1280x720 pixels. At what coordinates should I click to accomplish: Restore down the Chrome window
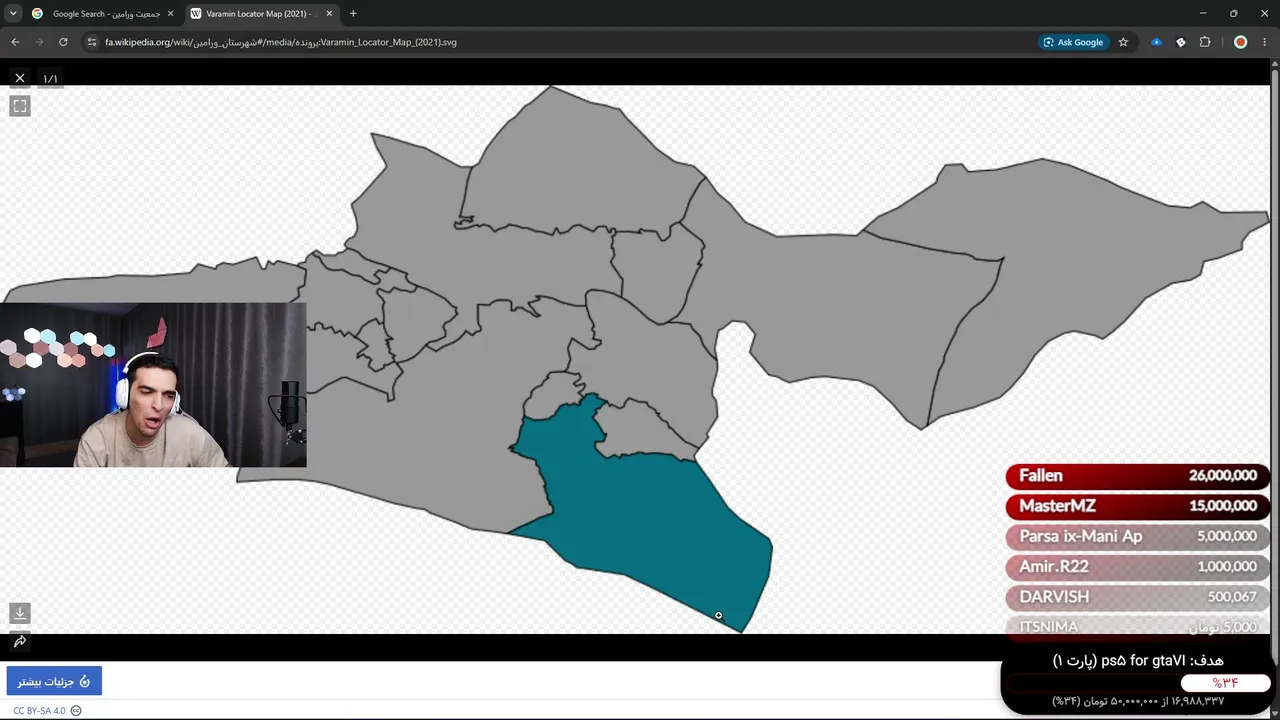[1234, 14]
